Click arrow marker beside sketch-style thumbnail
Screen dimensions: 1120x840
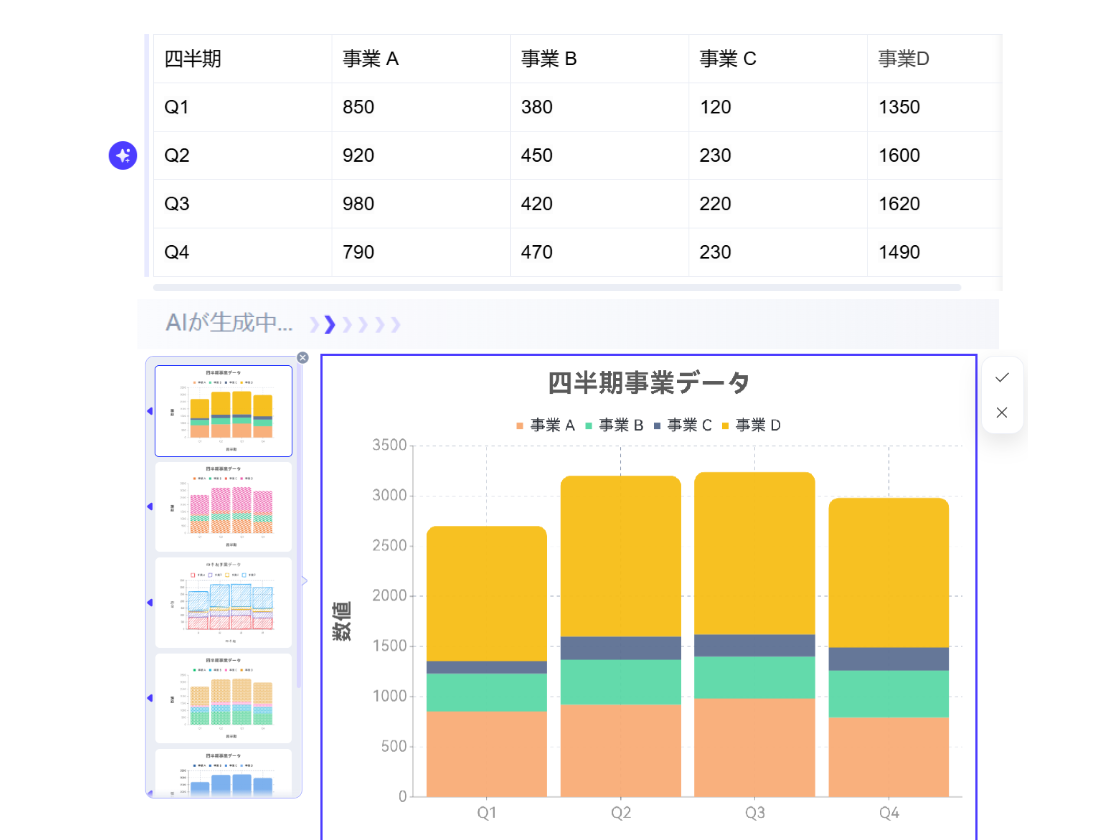click(x=150, y=603)
